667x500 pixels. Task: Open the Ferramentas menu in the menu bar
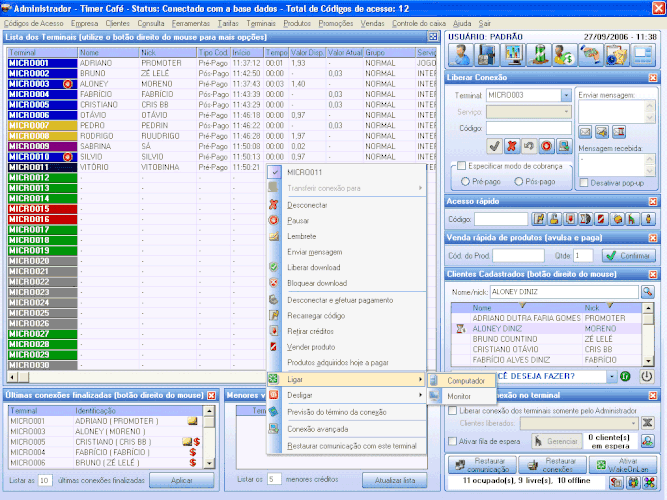191,23
